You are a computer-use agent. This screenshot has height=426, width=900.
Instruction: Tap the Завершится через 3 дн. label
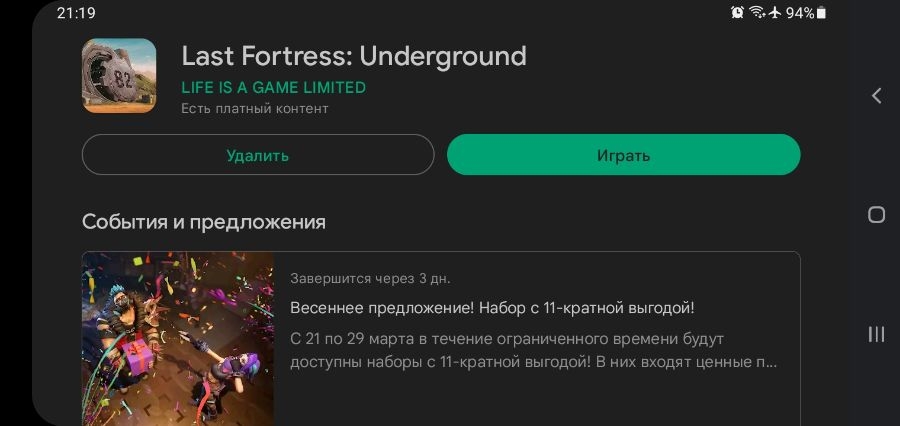(370, 279)
